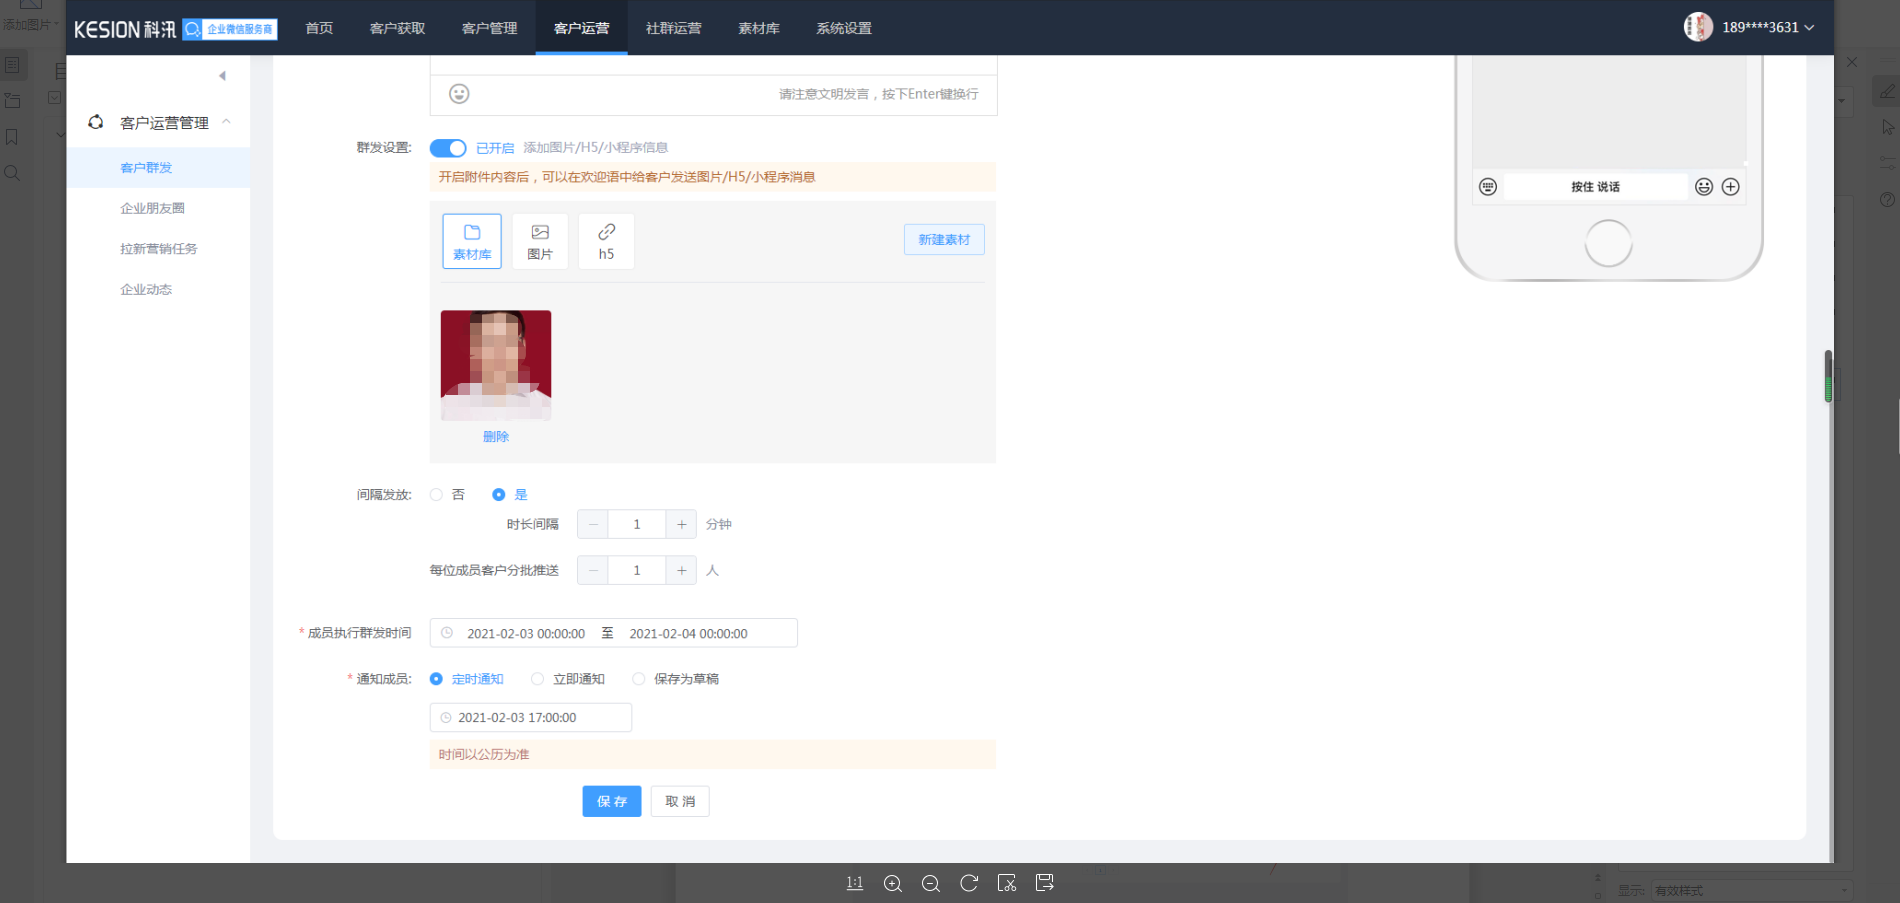Click zoom in magnifier in viewer toolbar

click(x=893, y=883)
